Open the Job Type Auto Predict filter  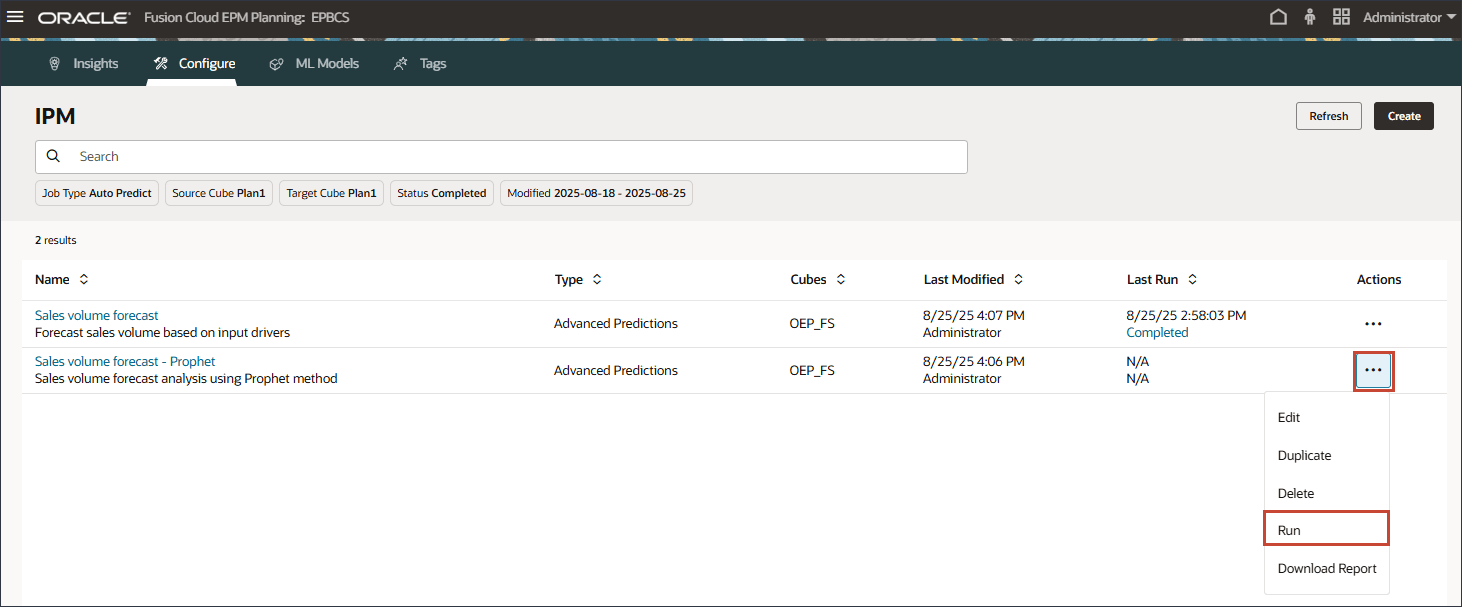click(x=97, y=193)
